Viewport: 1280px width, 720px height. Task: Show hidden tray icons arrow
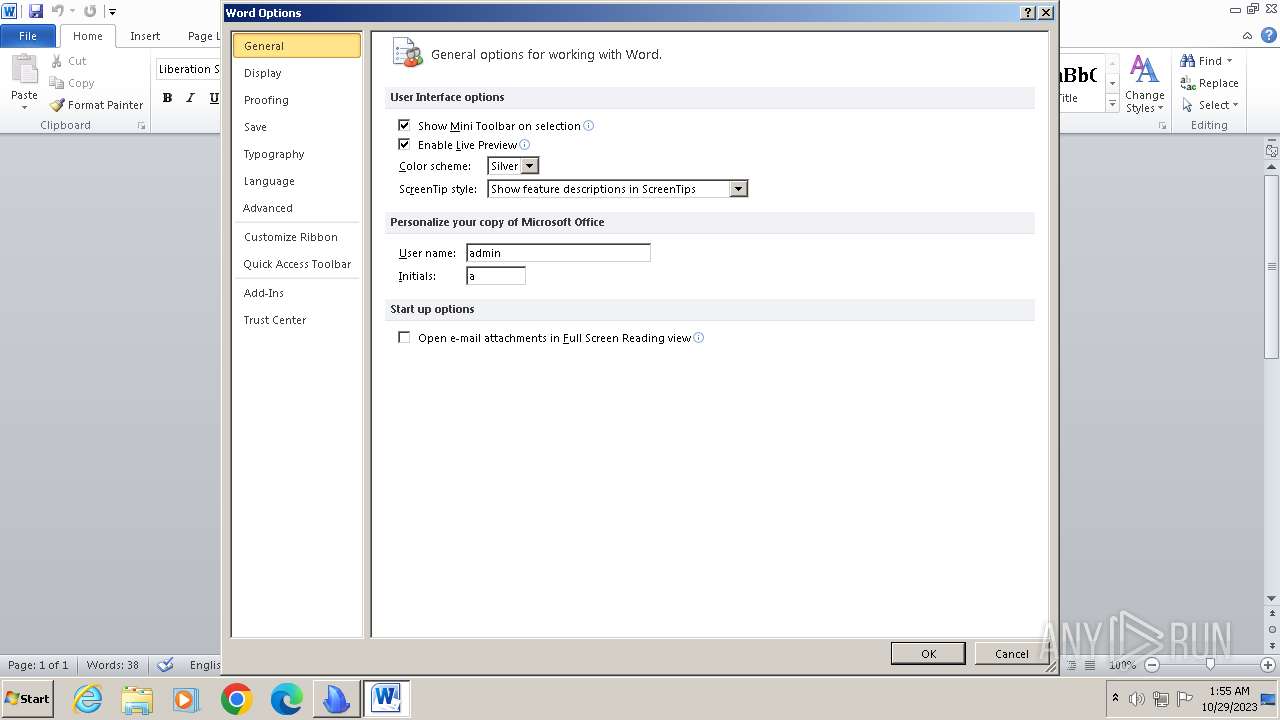pos(1115,698)
